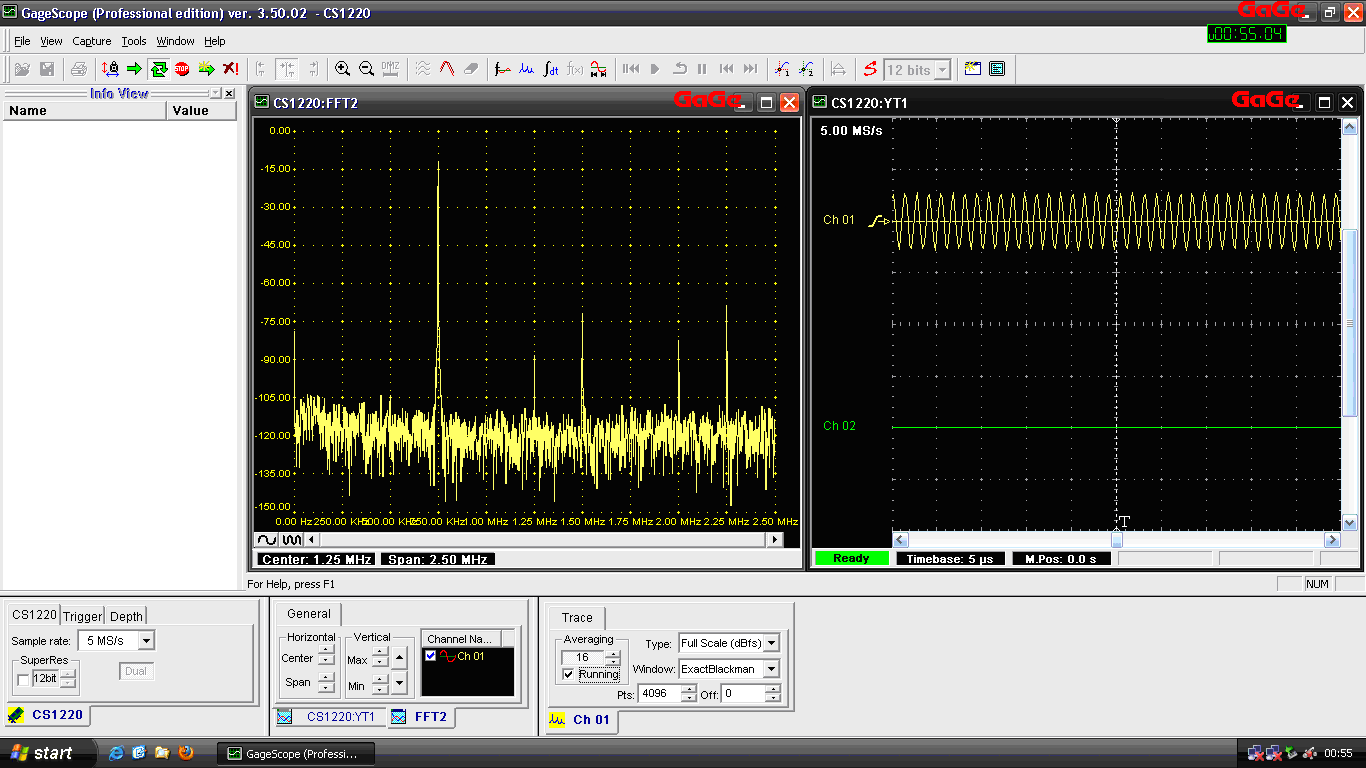Open the Sample rate dropdown

(x=146, y=641)
